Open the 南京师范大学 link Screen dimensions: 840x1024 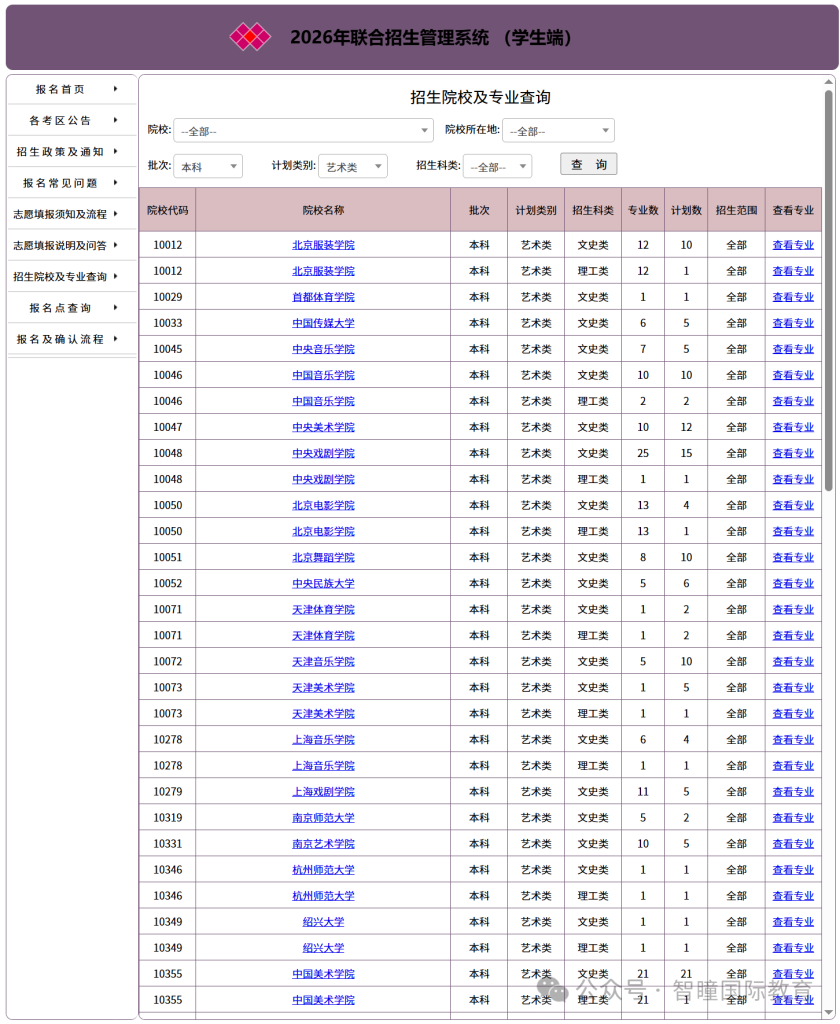coord(323,818)
